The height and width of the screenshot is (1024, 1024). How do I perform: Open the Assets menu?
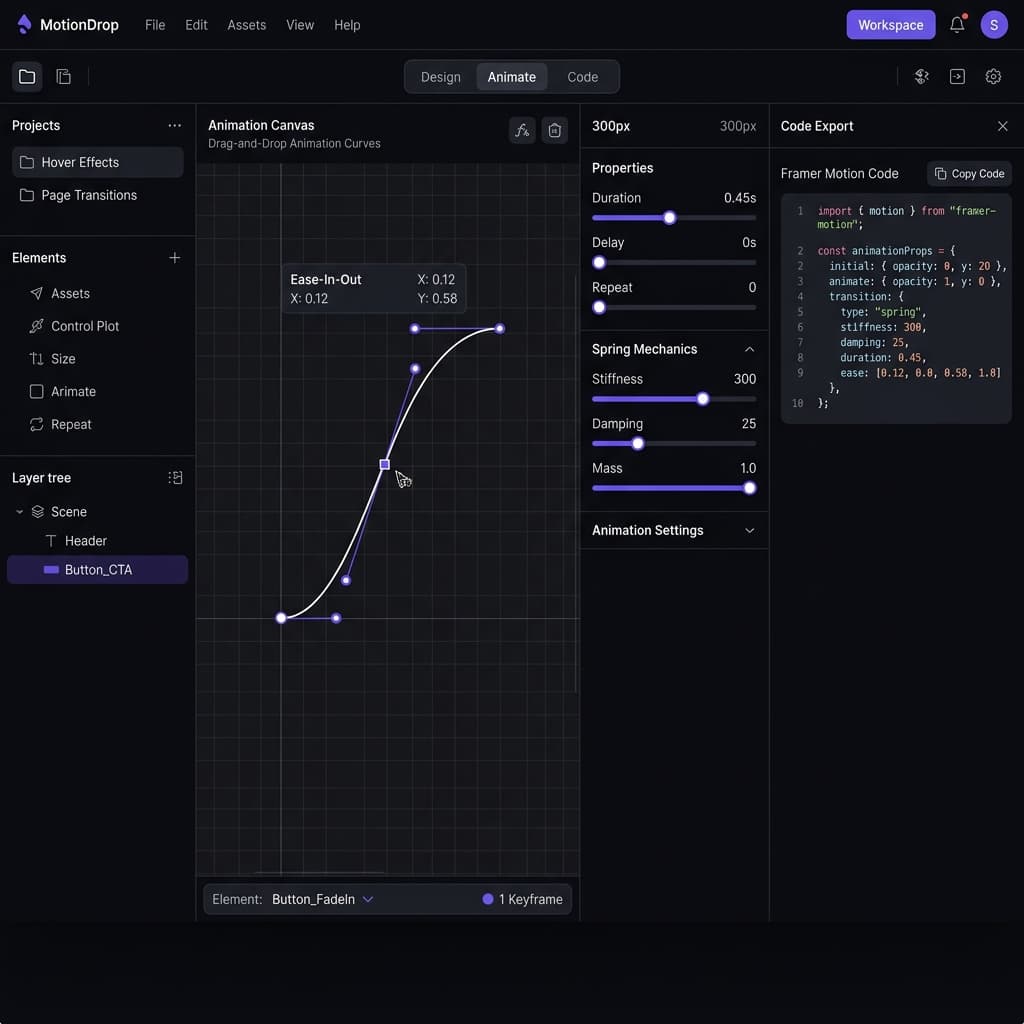246,25
